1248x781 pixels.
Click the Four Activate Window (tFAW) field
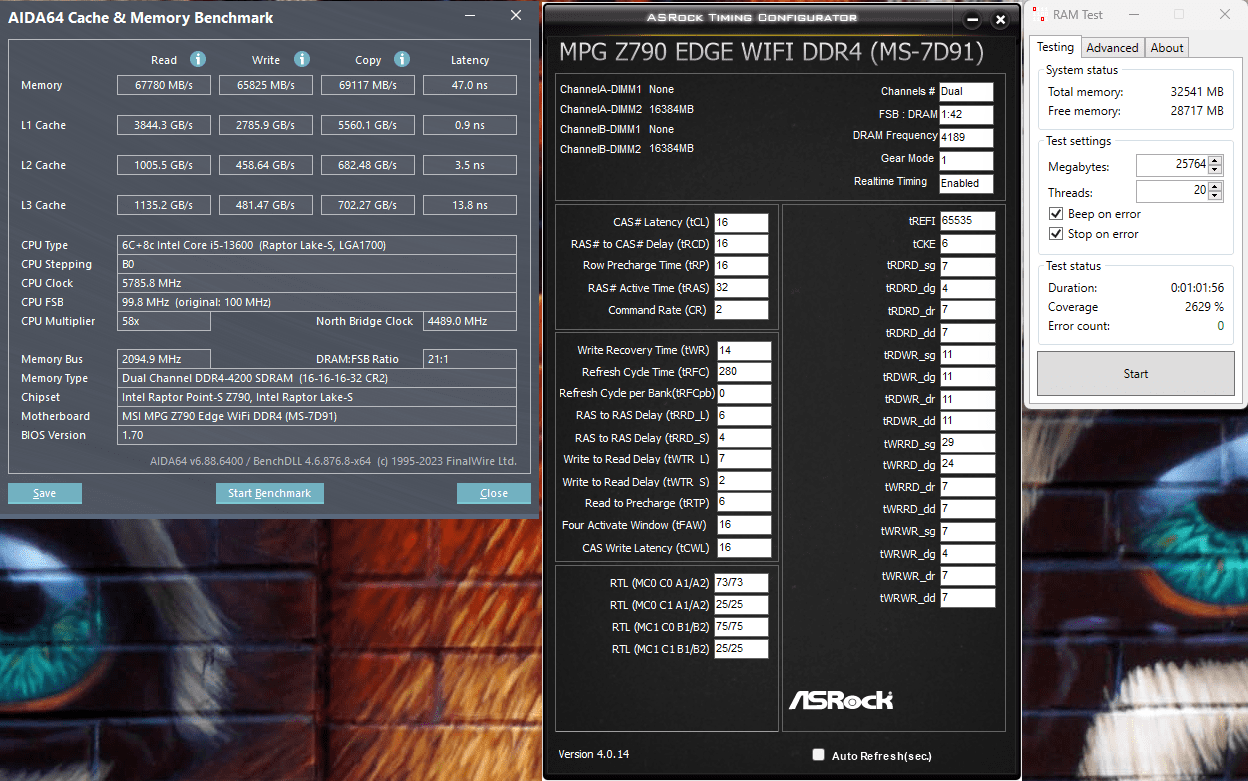(744, 525)
